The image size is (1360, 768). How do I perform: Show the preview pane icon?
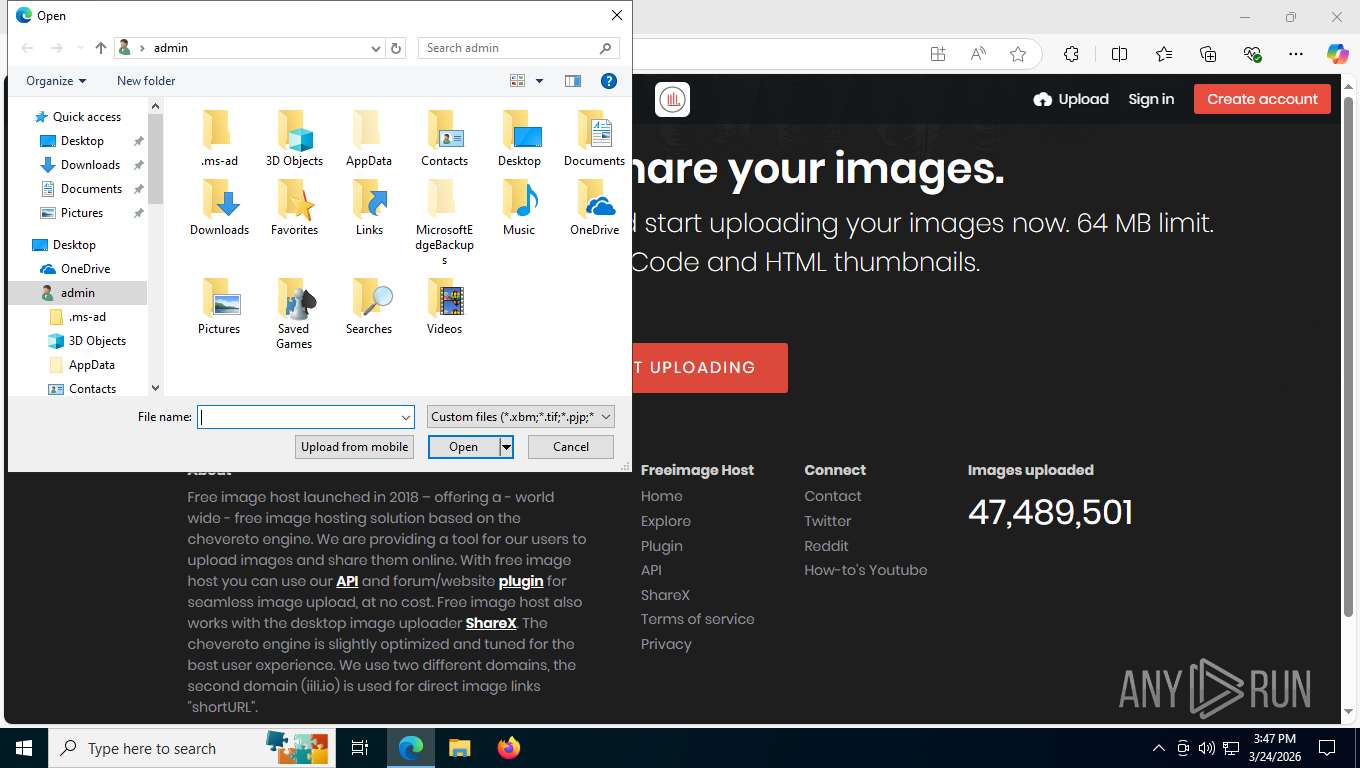tap(573, 81)
